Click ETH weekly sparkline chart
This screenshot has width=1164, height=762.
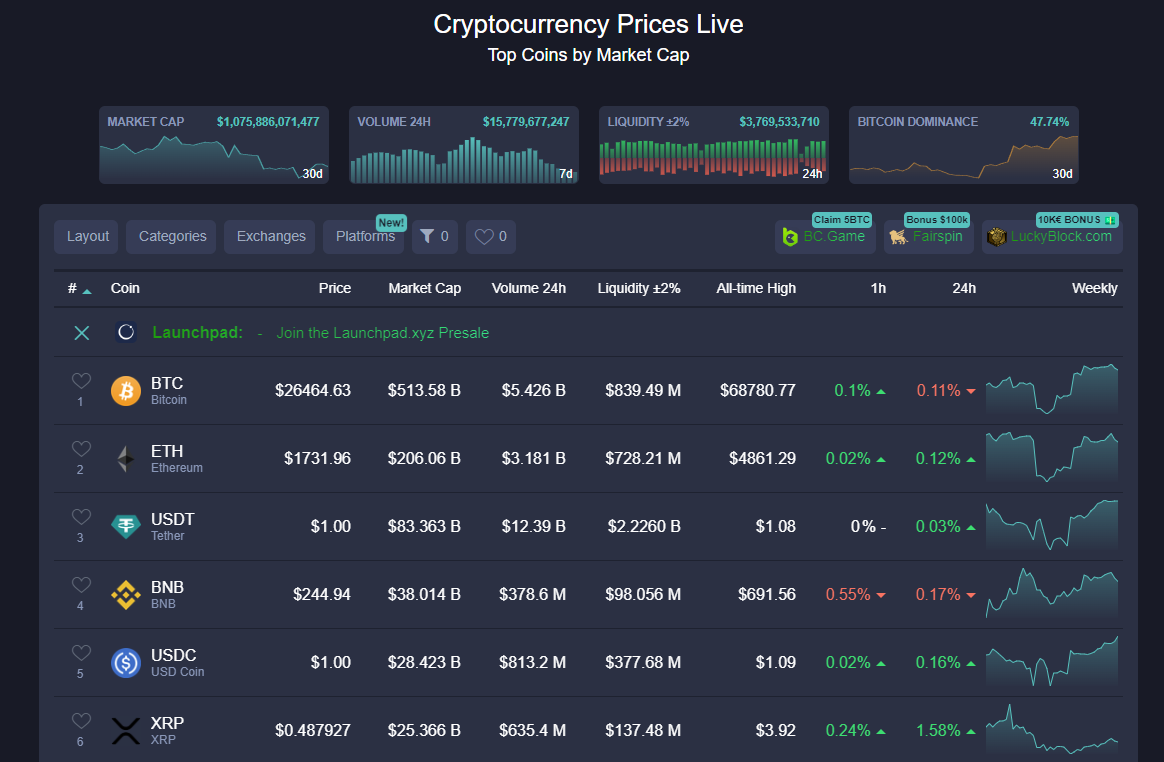pyautogui.click(x=1052, y=457)
